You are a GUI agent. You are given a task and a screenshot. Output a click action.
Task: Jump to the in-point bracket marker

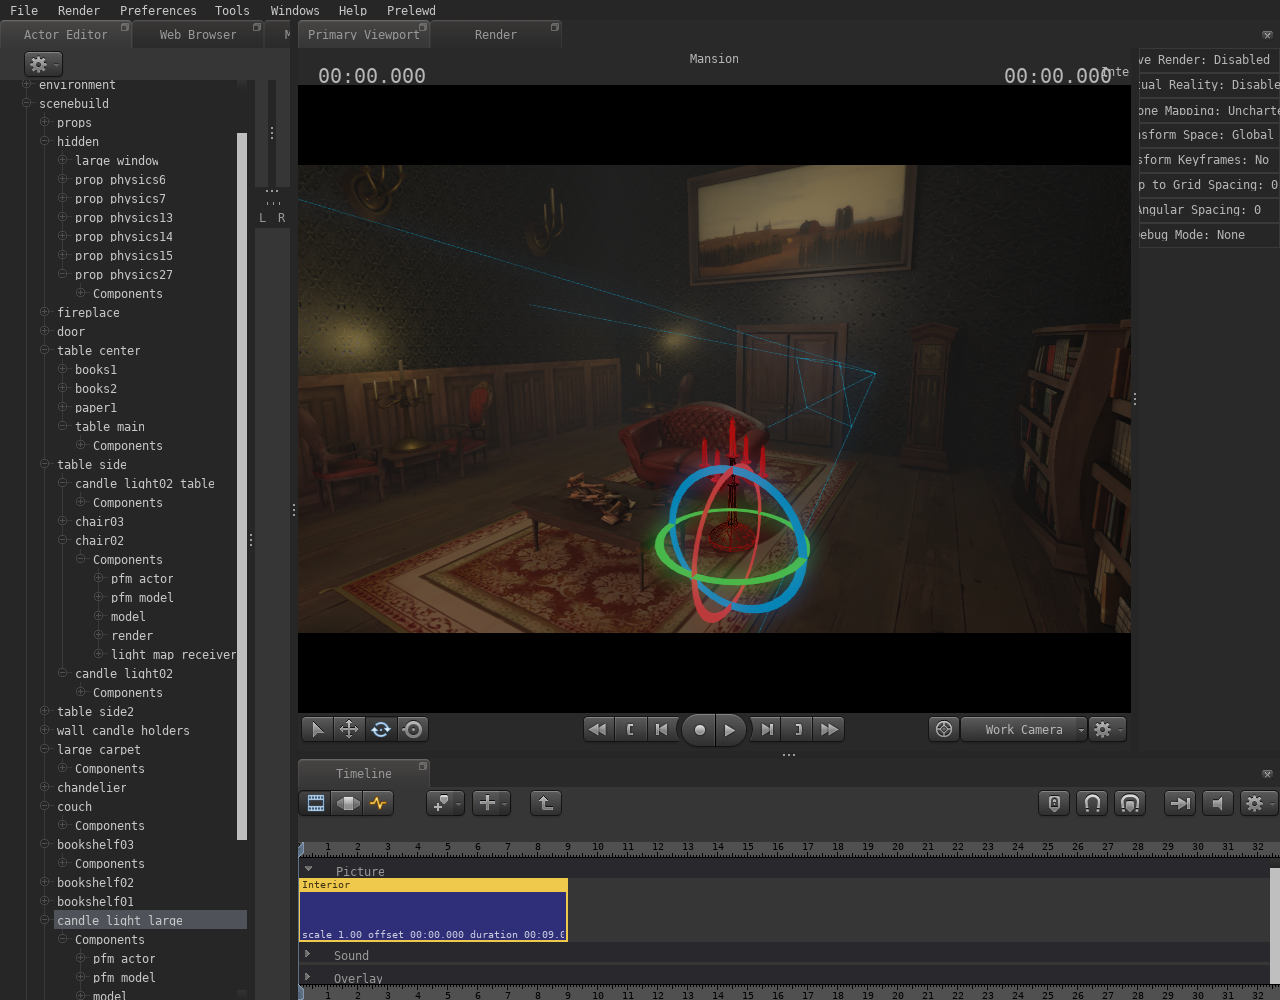[630, 729]
